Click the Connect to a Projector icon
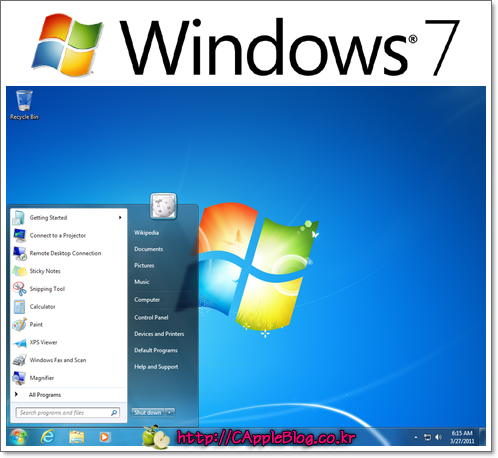Viewport: 498px width, 458px height. click(19, 235)
